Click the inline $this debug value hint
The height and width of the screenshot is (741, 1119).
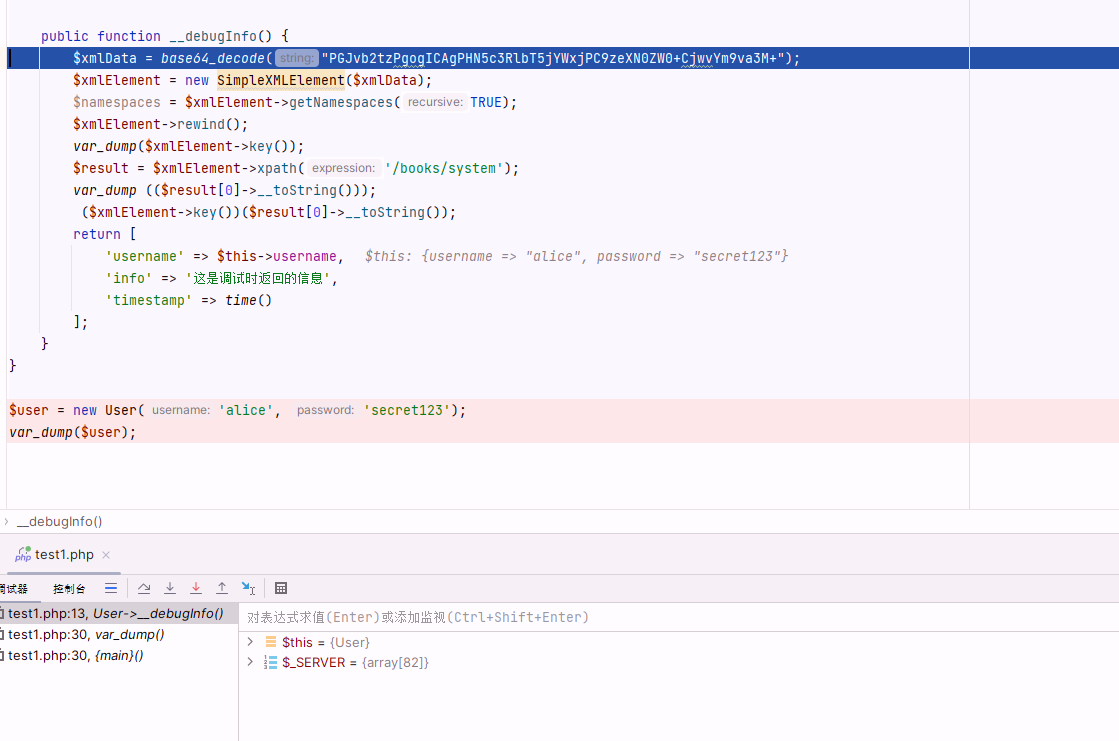[577, 256]
